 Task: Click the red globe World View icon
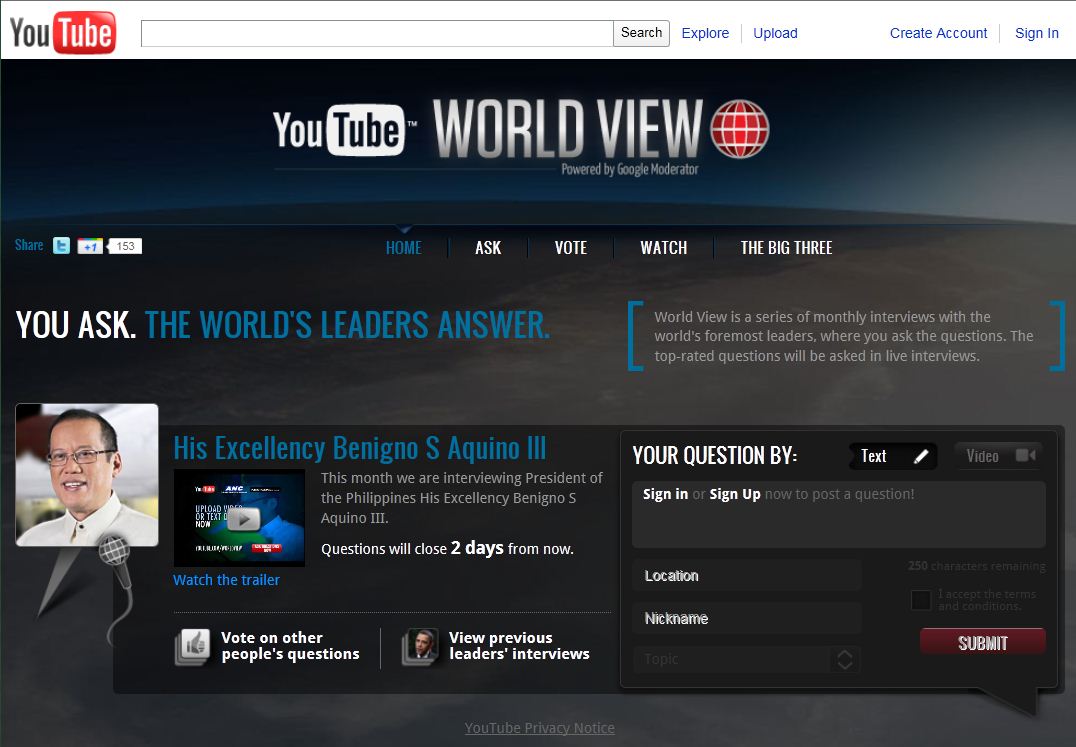tap(739, 129)
